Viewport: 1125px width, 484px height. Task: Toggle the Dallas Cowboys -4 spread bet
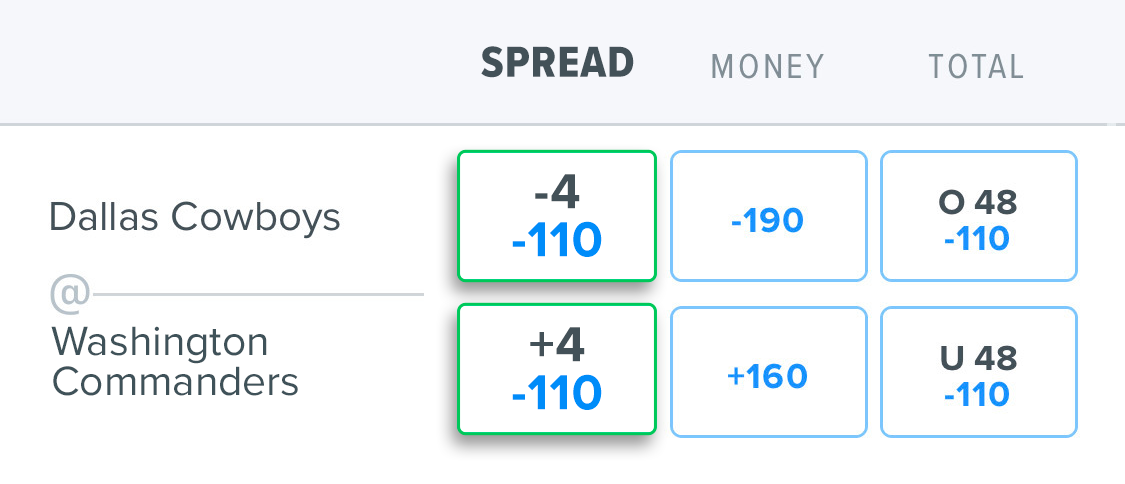(x=556, y=216)
